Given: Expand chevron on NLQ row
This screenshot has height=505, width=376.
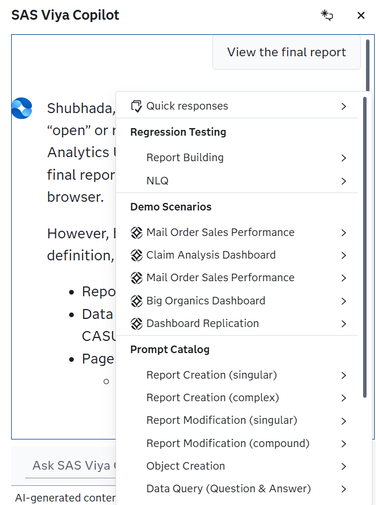Looking at the screenshot, I should tap(344, 181).
